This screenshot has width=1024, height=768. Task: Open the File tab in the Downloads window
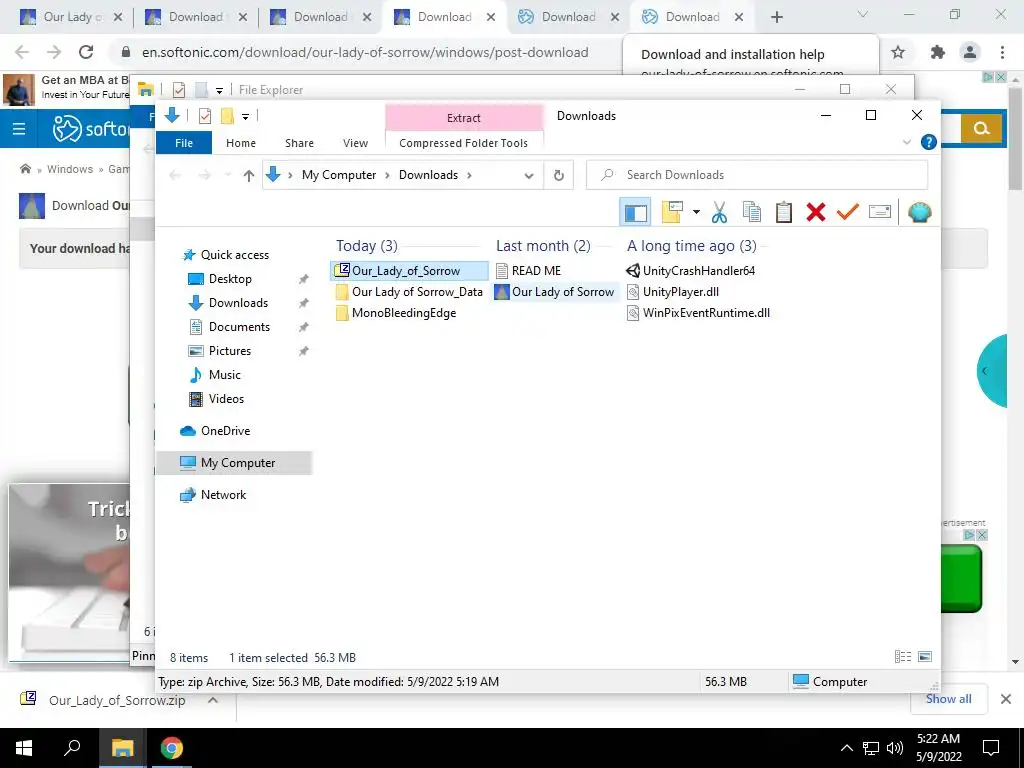[184, 143]
